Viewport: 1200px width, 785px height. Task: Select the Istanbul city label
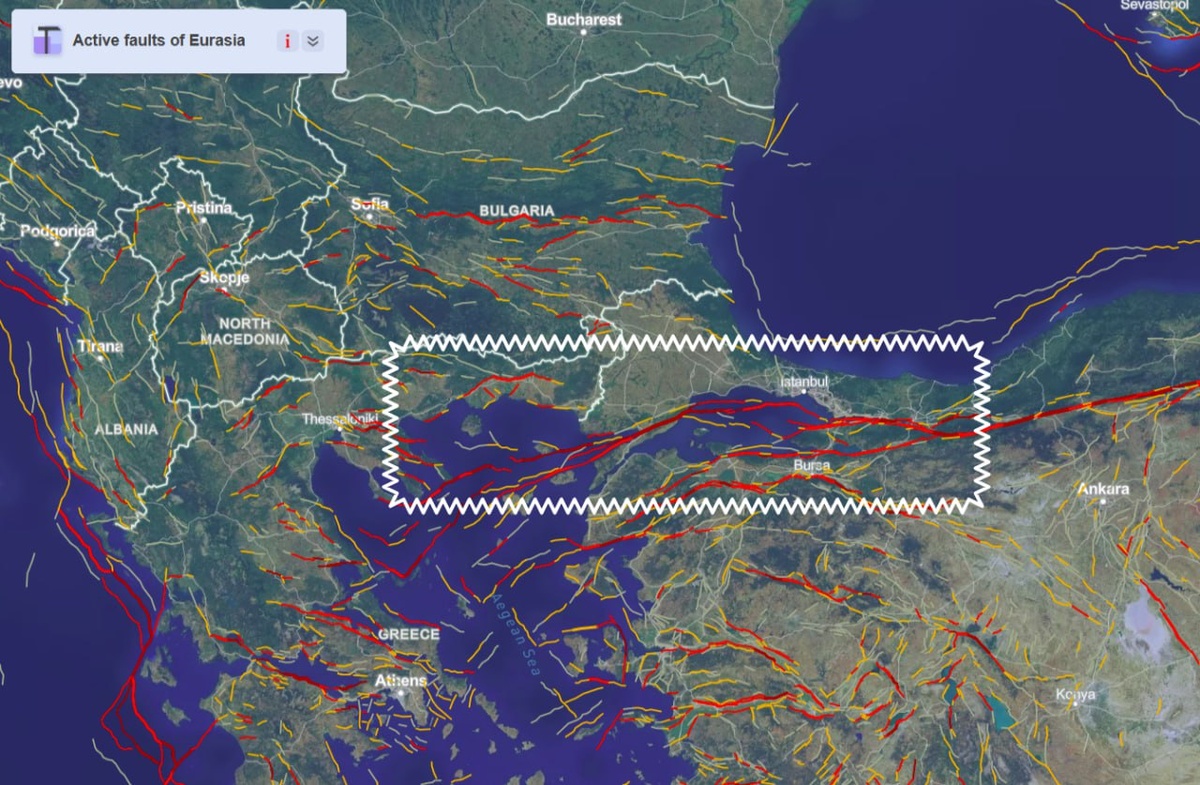coord(804,382)
